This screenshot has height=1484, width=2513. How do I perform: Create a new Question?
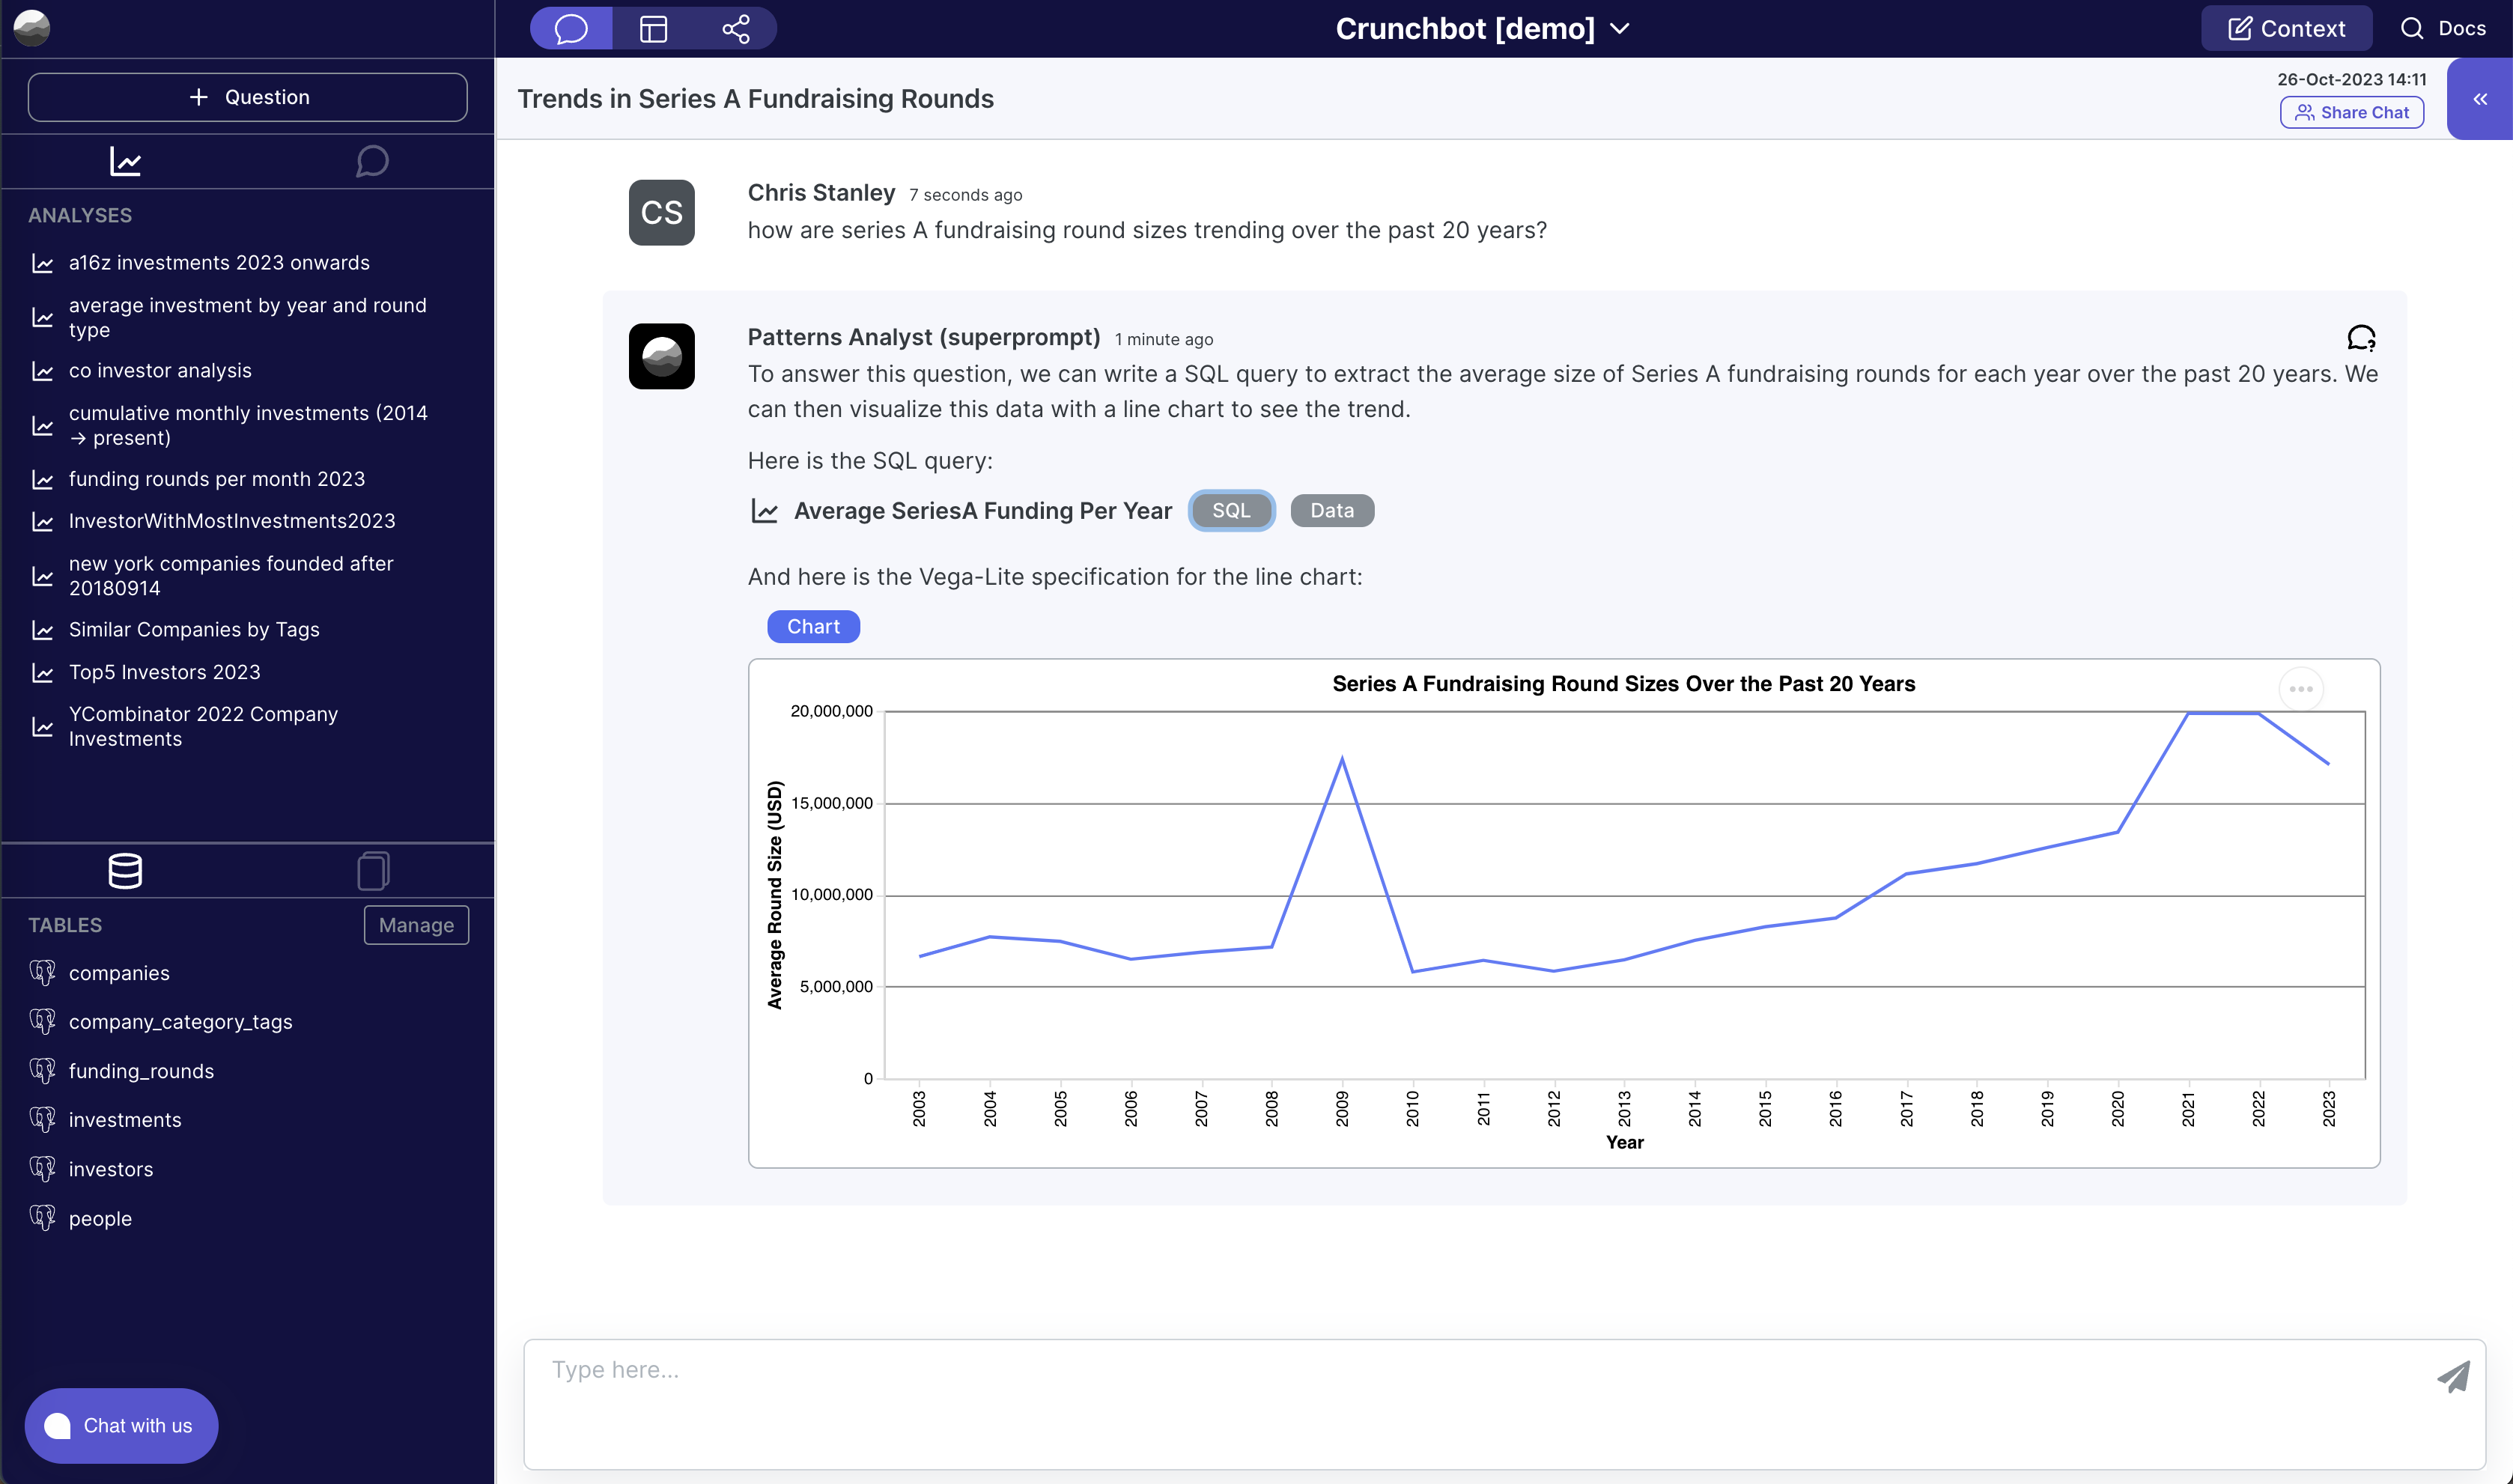click(248, 97)
